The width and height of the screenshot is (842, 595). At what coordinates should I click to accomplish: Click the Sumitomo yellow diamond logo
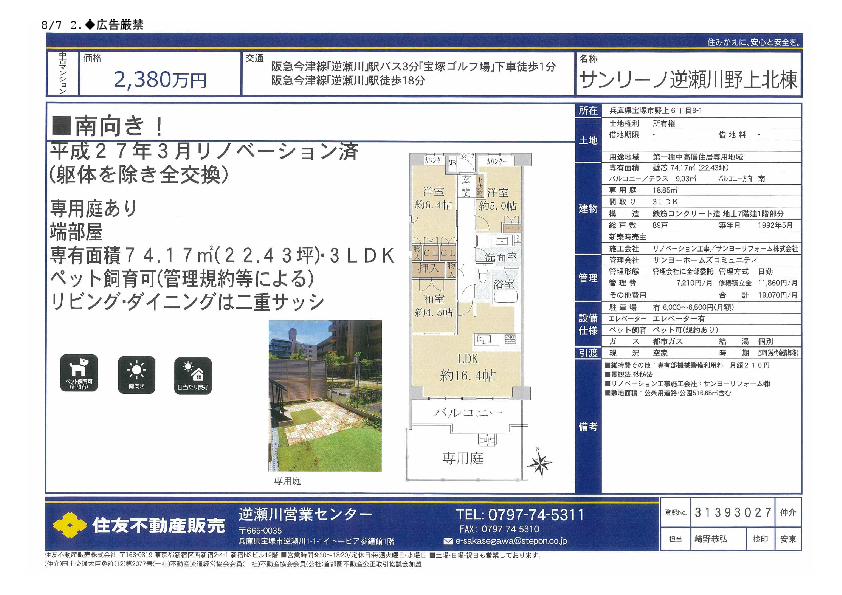pos(70,523)
